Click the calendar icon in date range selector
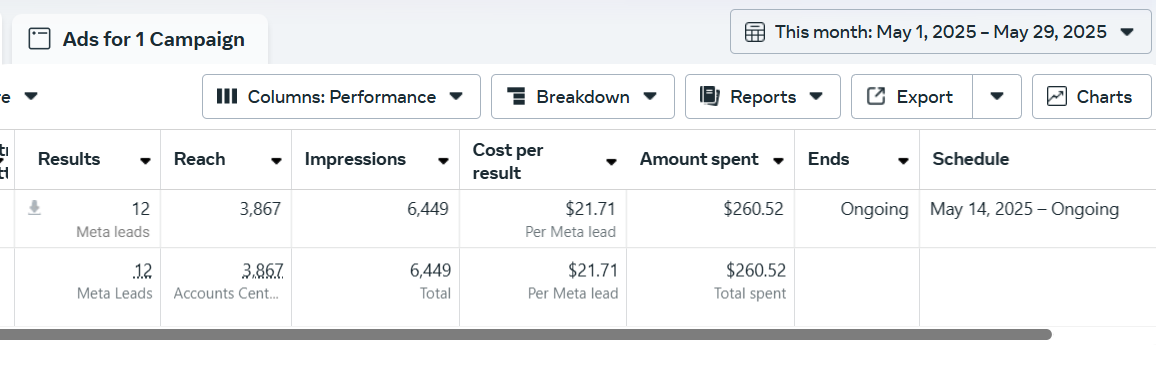This screenshot has width=1156, height=382. 754,32
